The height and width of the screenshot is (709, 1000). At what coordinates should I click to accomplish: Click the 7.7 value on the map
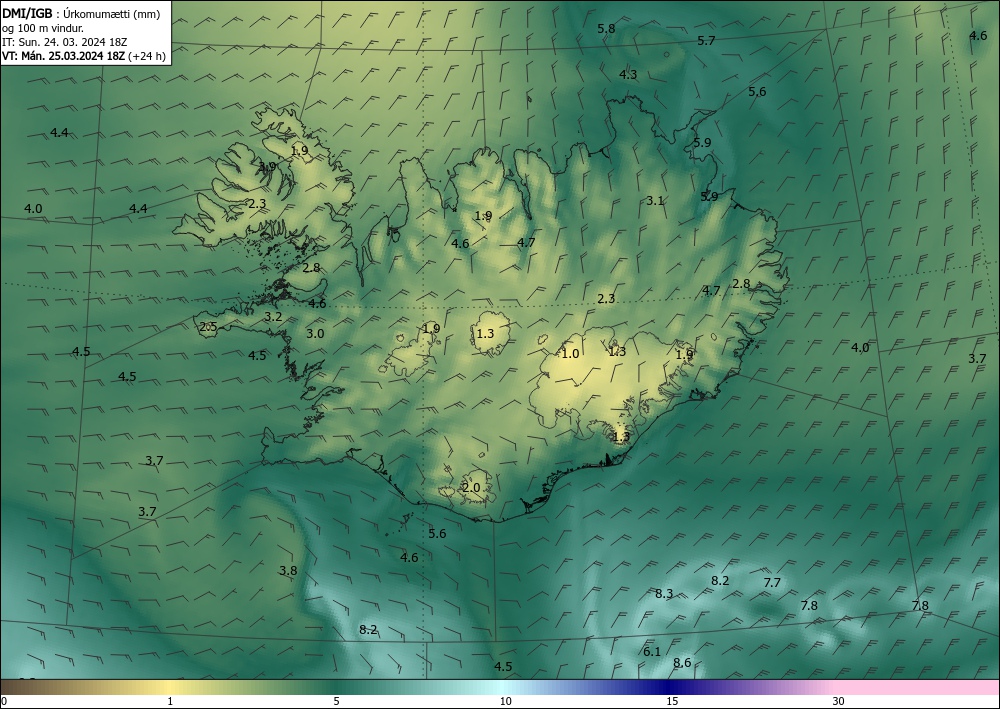pos(772,583)
